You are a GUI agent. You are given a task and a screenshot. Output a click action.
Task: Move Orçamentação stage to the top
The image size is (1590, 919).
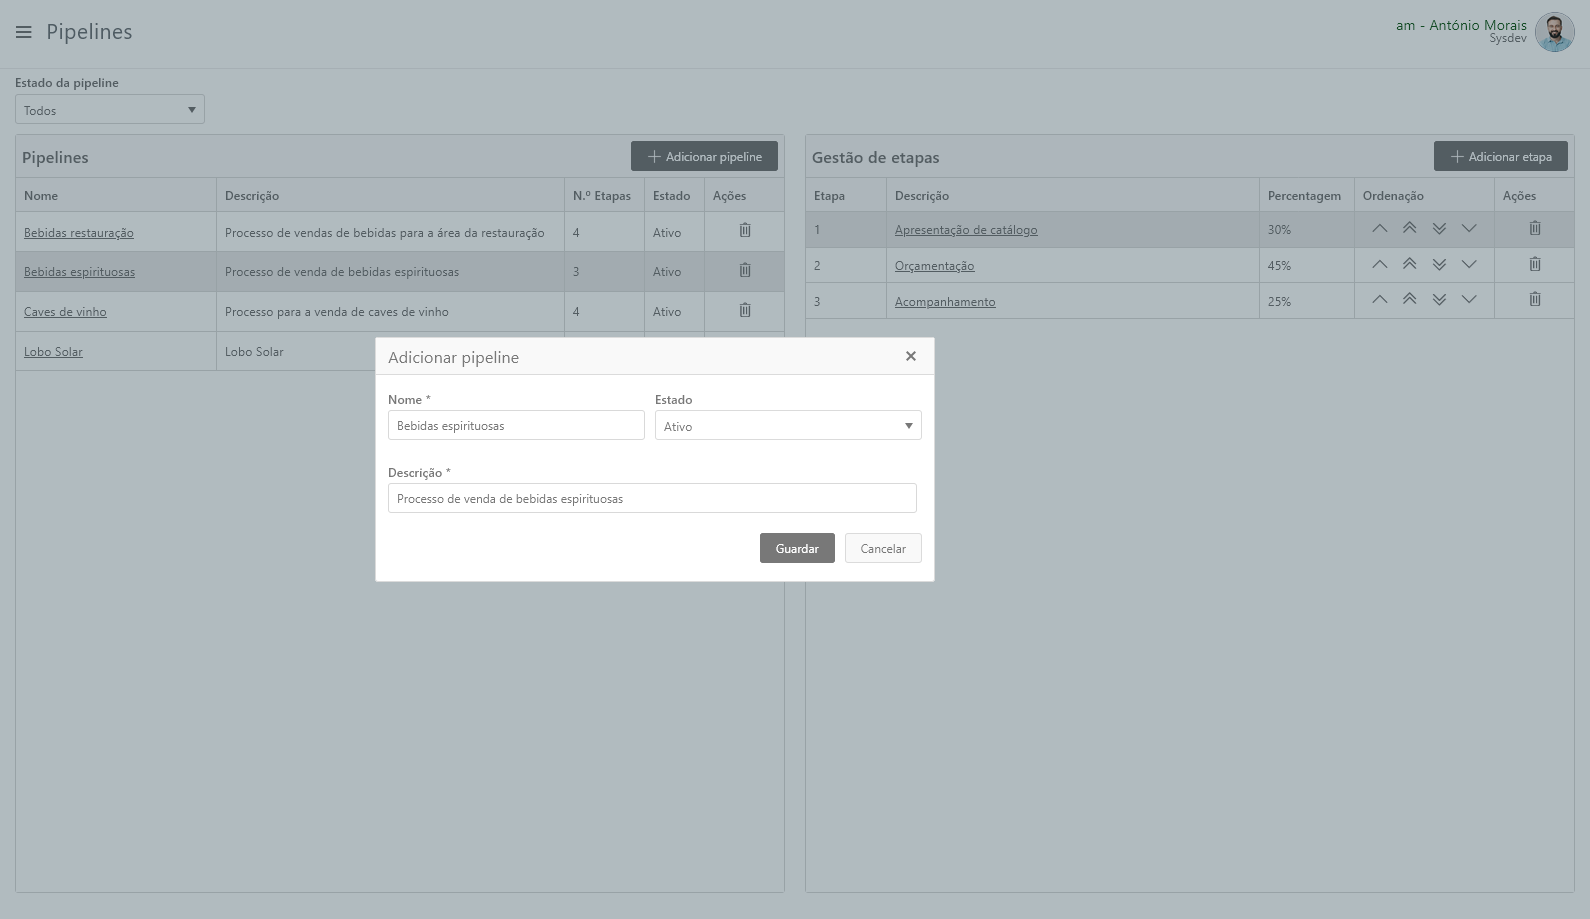(1409, 265)
